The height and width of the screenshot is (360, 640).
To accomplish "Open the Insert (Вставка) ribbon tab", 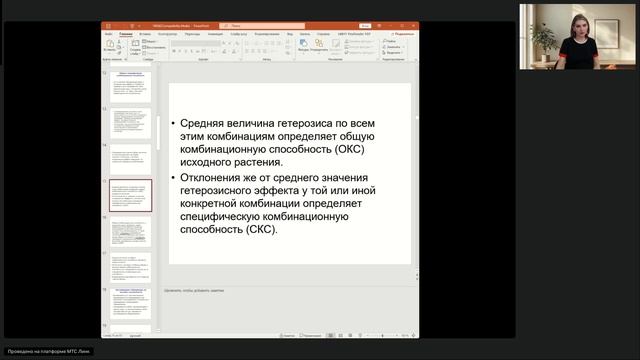I will point(145,34).
